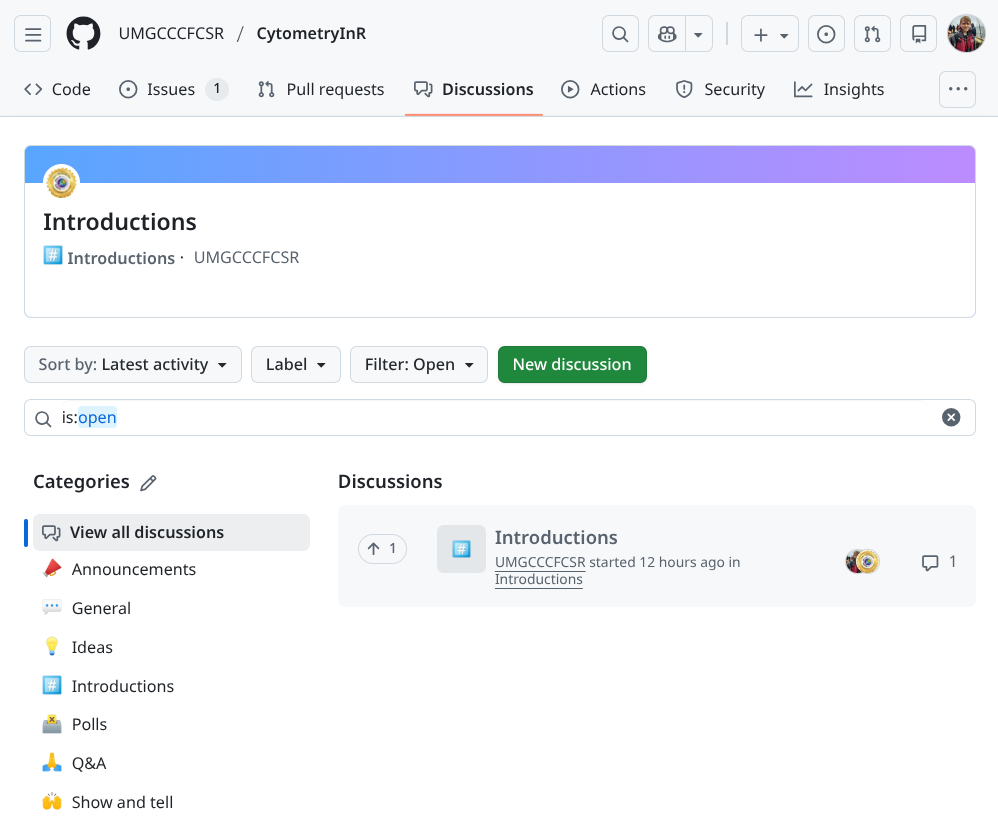998x832 pixels.
Task: Select the Q&A category
Action: (88, 764)
